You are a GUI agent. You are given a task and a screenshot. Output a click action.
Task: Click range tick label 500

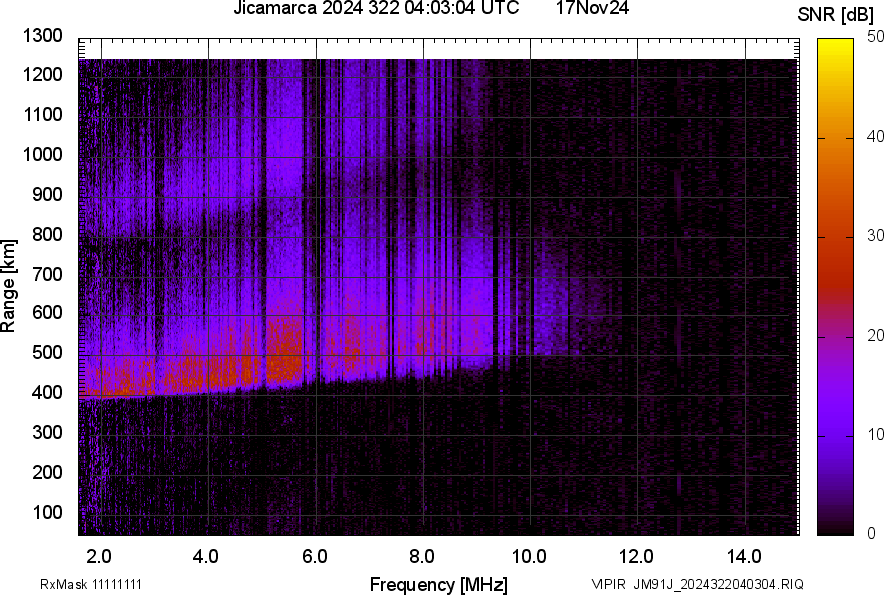tap(47, 352)
